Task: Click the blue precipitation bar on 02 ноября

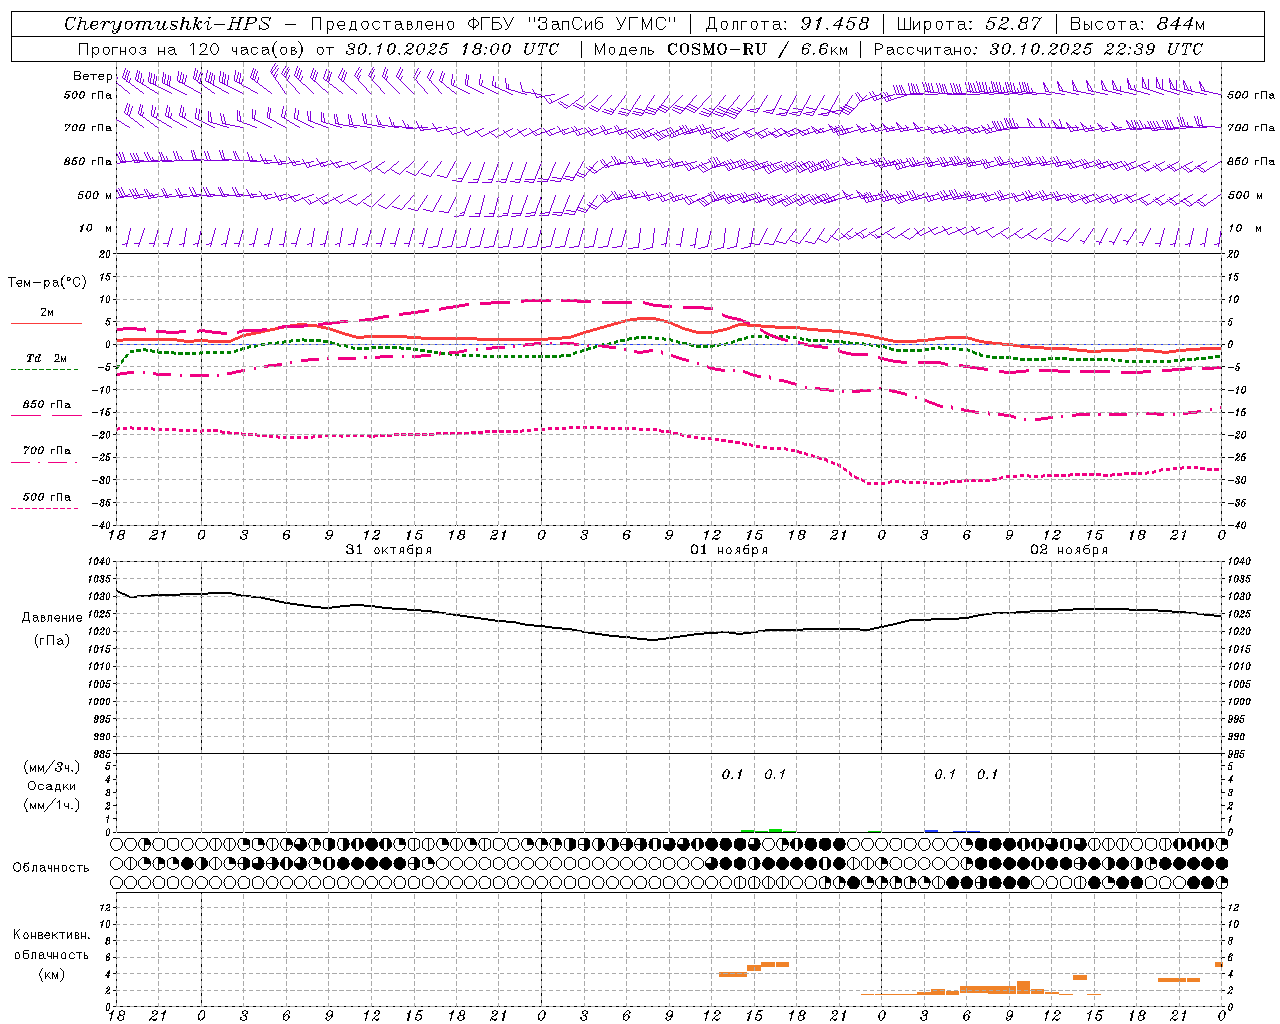Action: point(931,830)
